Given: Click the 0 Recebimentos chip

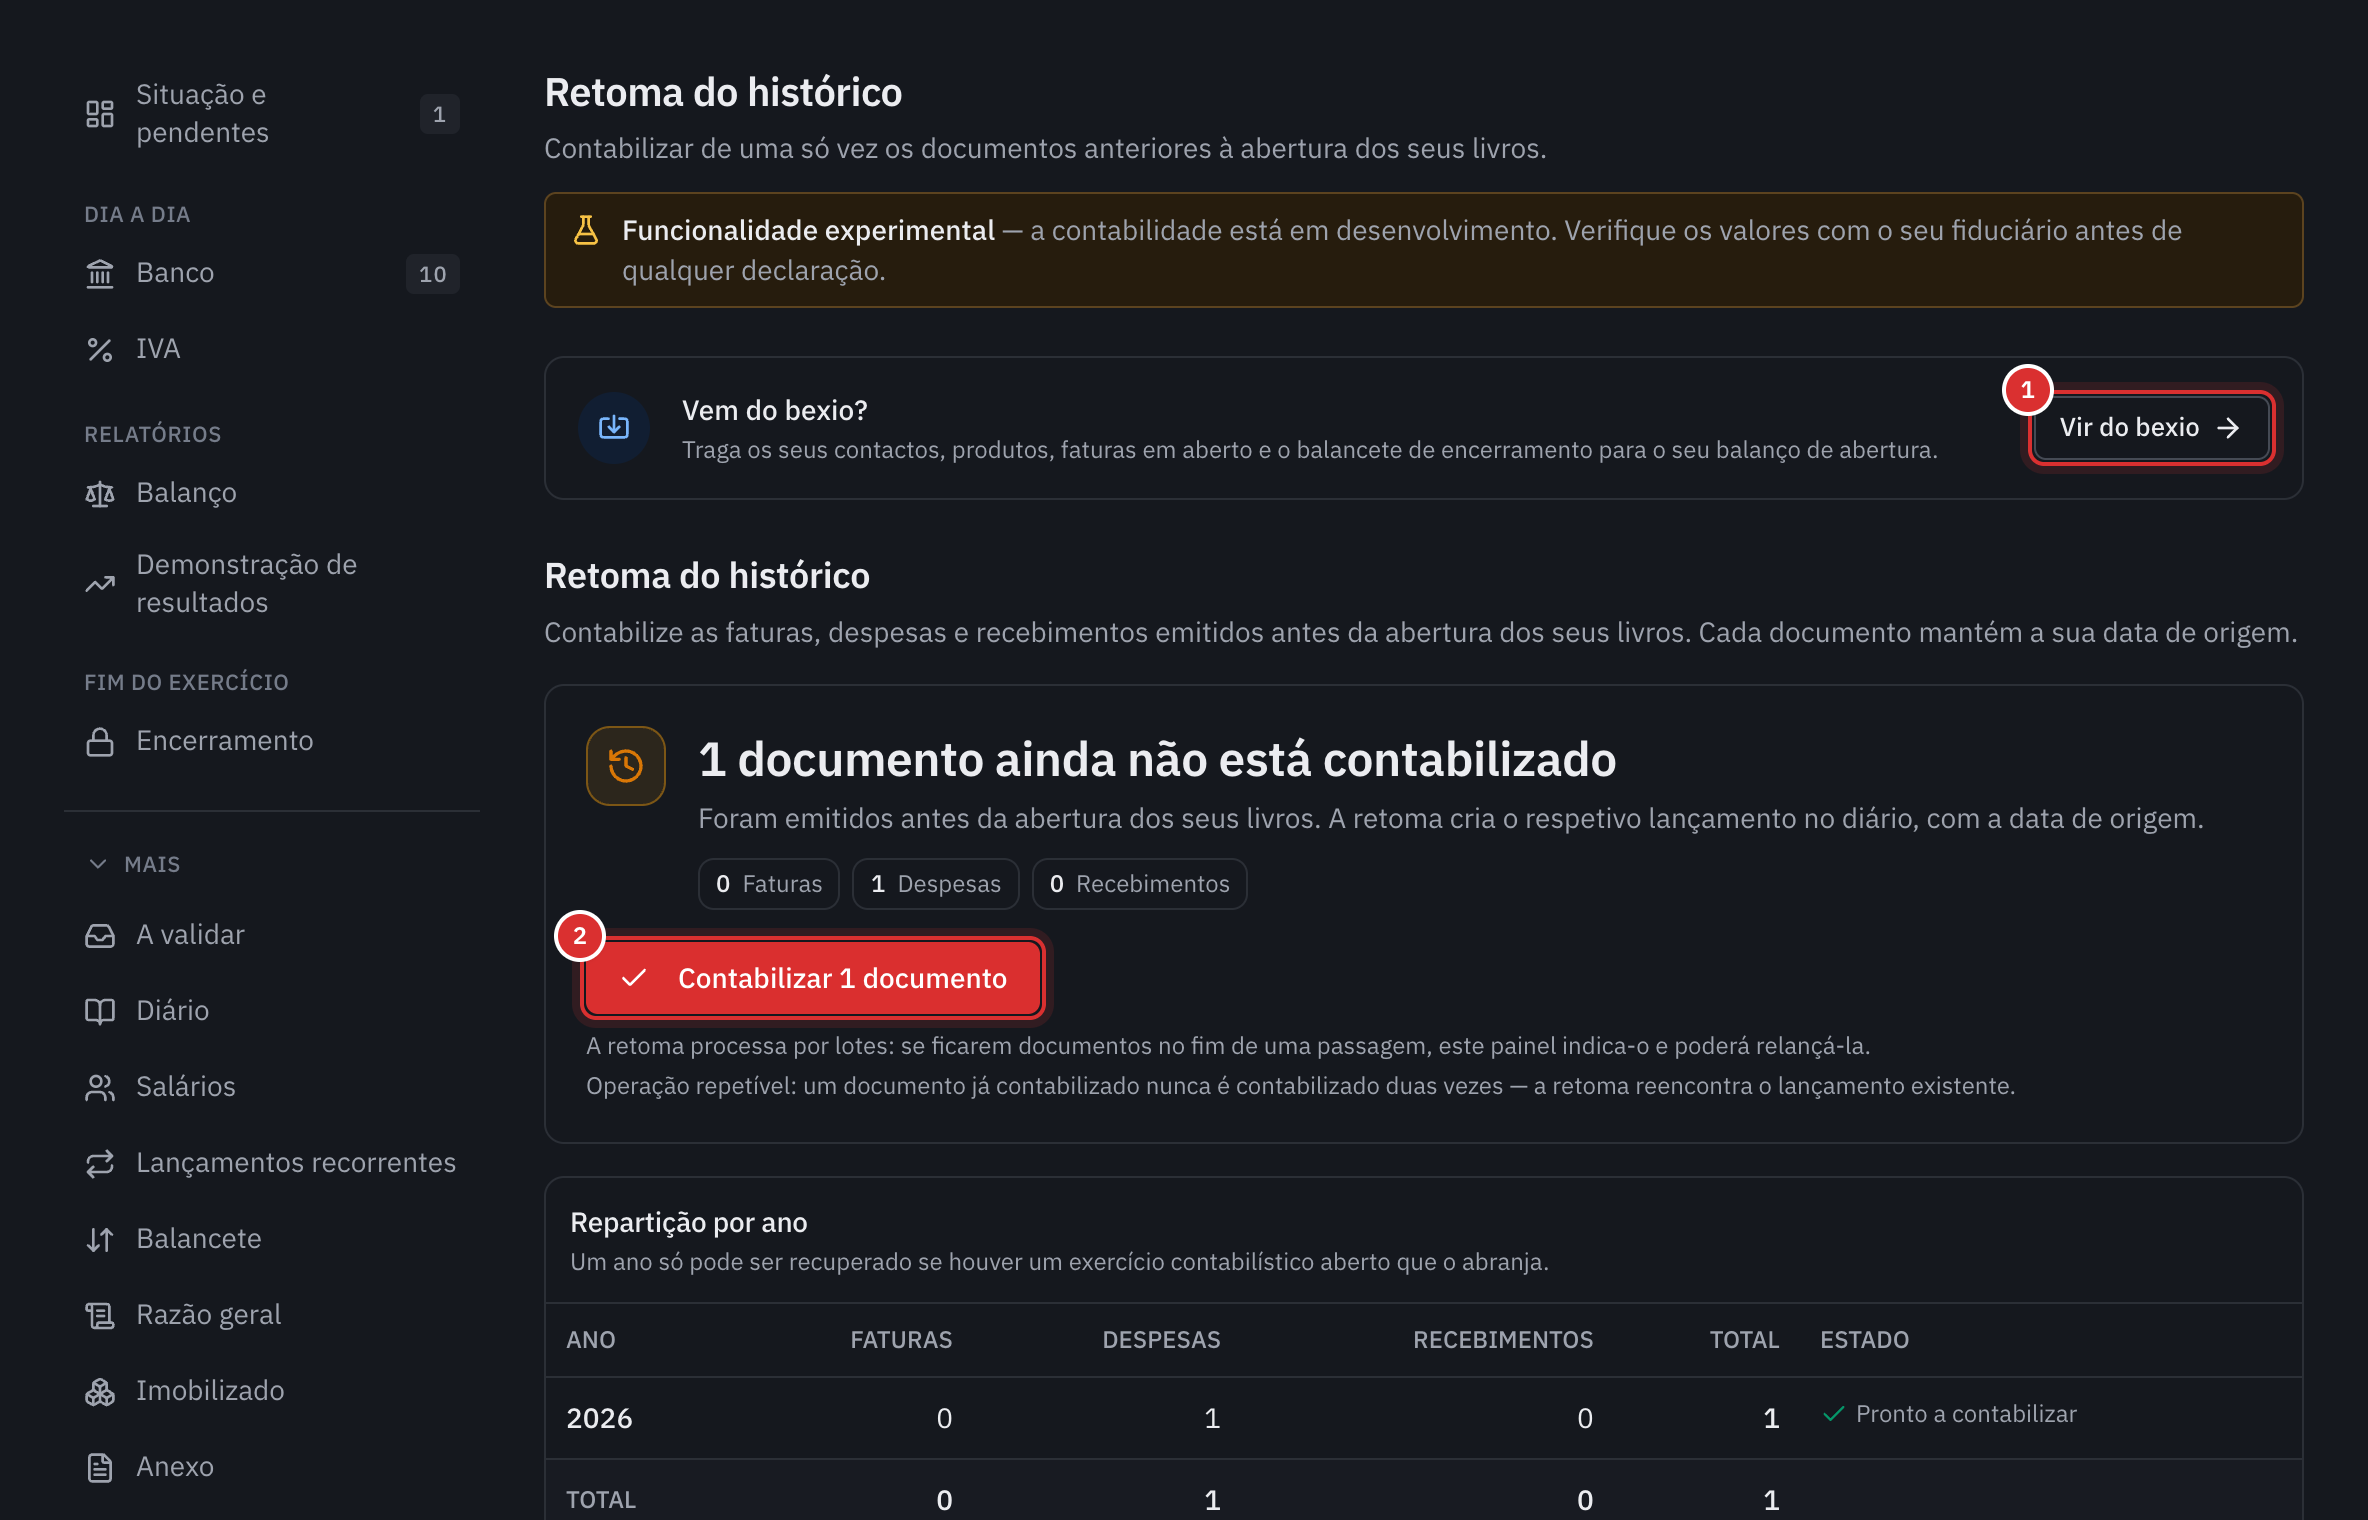Looking at the screenshot, I should click(1140, 884).
